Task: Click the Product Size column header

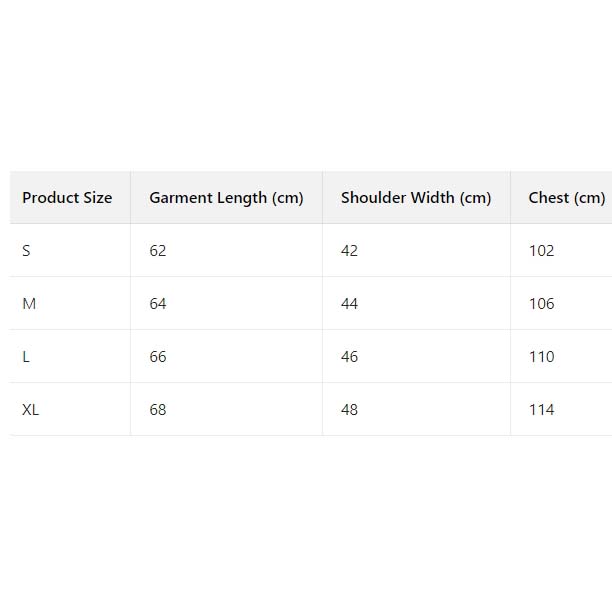Action: (x=67, y=198)
